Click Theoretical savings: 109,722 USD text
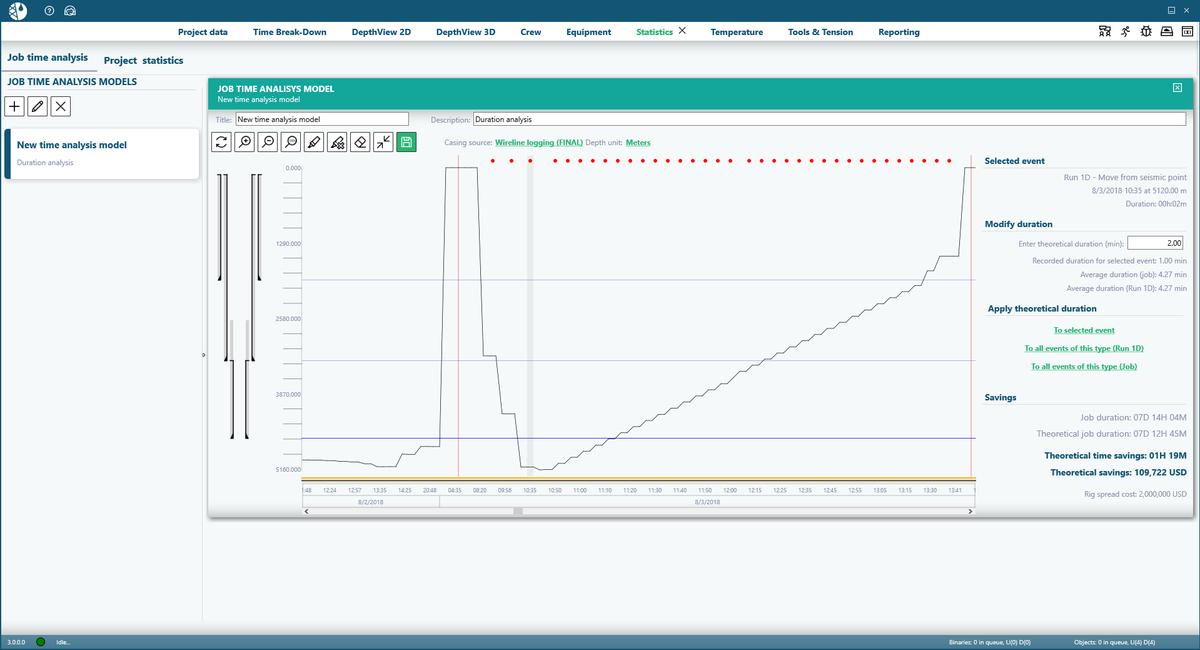Viewport: 1200px width, 650px height. tap(1118, 472)
